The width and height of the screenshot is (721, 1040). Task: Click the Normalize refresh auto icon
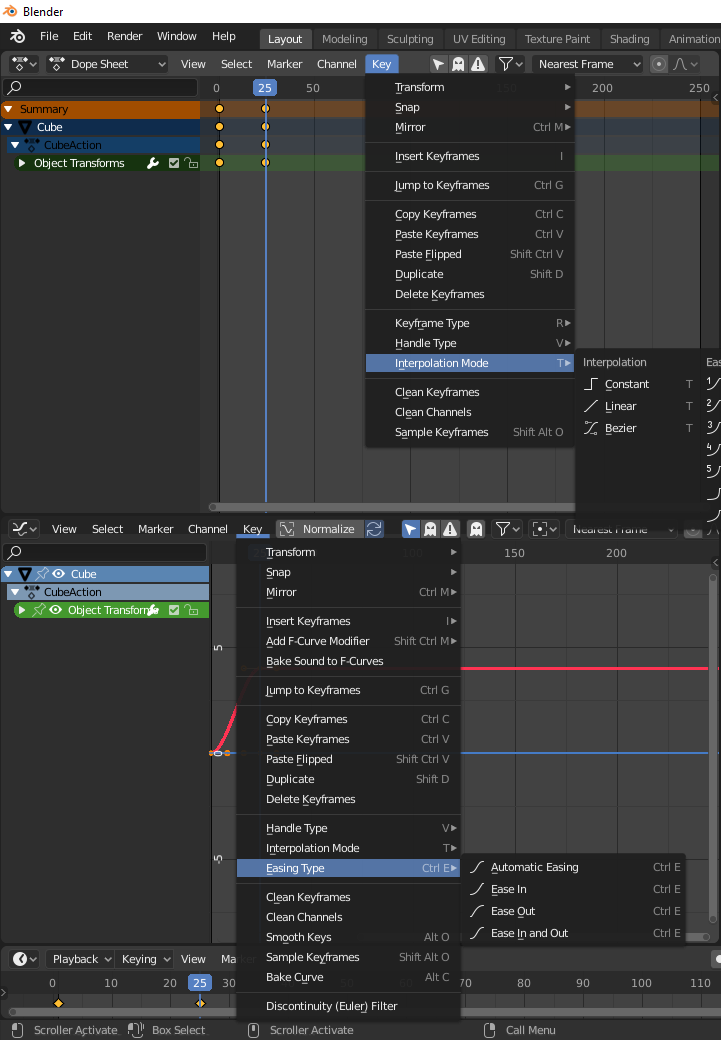(x=374, y=529)
